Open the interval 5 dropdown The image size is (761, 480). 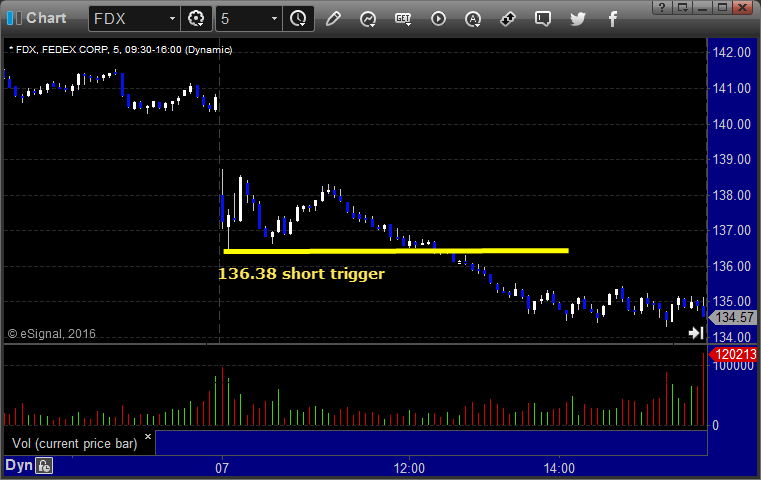[274, 18]
